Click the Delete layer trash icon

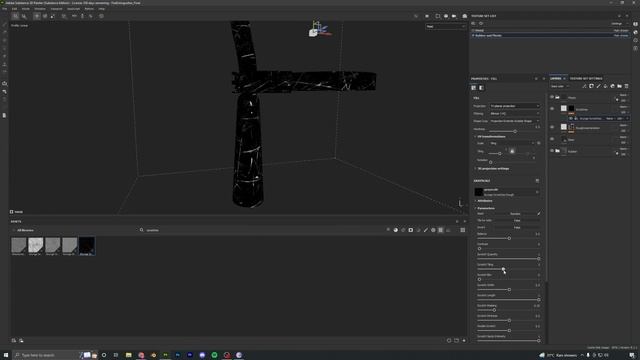pos(627,86)
